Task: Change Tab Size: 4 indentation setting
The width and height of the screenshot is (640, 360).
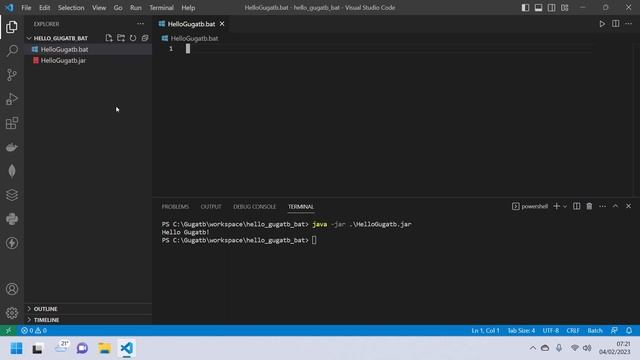Action: click(521, 330)
